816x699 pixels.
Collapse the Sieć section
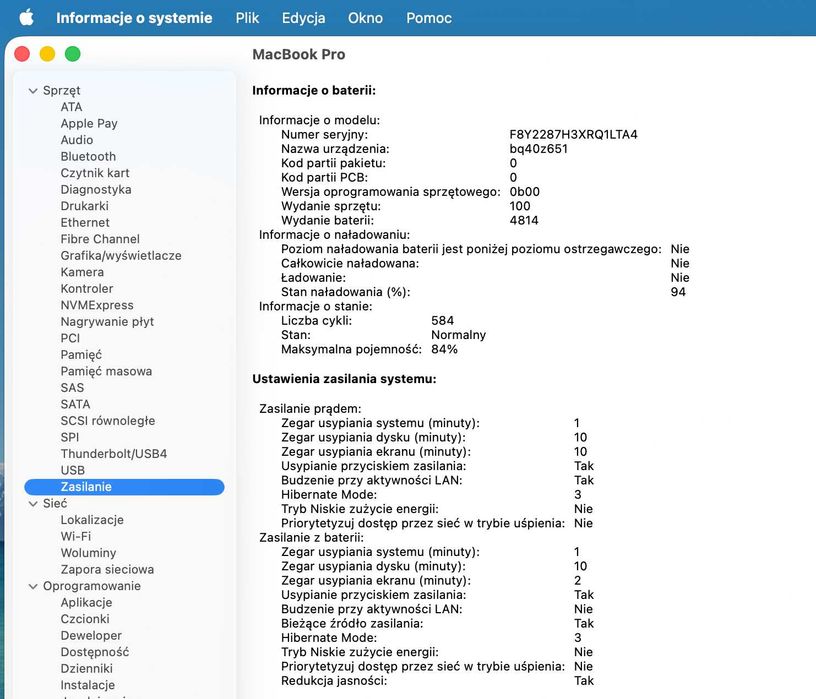(x=33, y=504)
